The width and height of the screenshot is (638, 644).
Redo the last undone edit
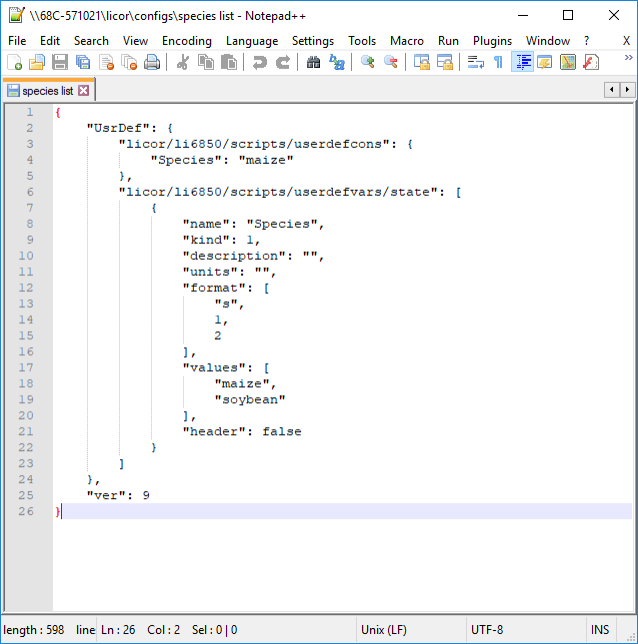point(283,62)
